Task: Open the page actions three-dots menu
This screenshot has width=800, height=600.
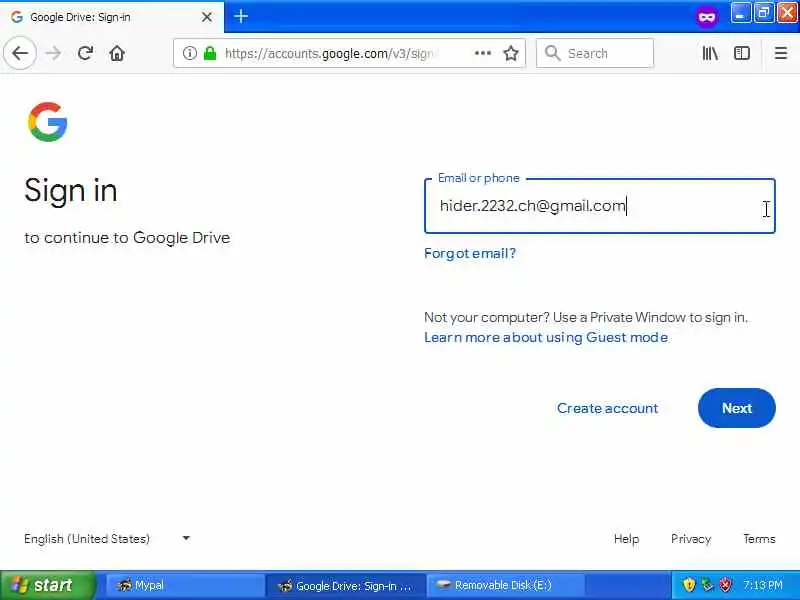Action: tap(483, 53)
